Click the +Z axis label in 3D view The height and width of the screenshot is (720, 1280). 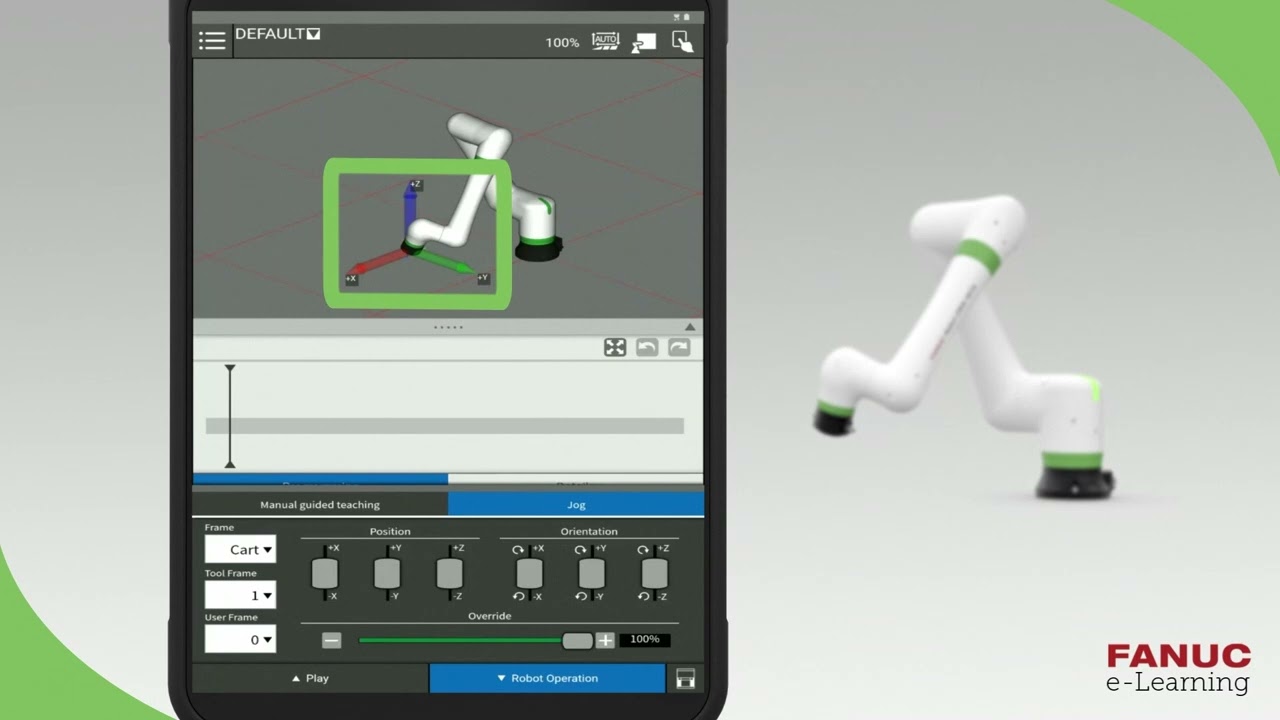click(415, 185)
